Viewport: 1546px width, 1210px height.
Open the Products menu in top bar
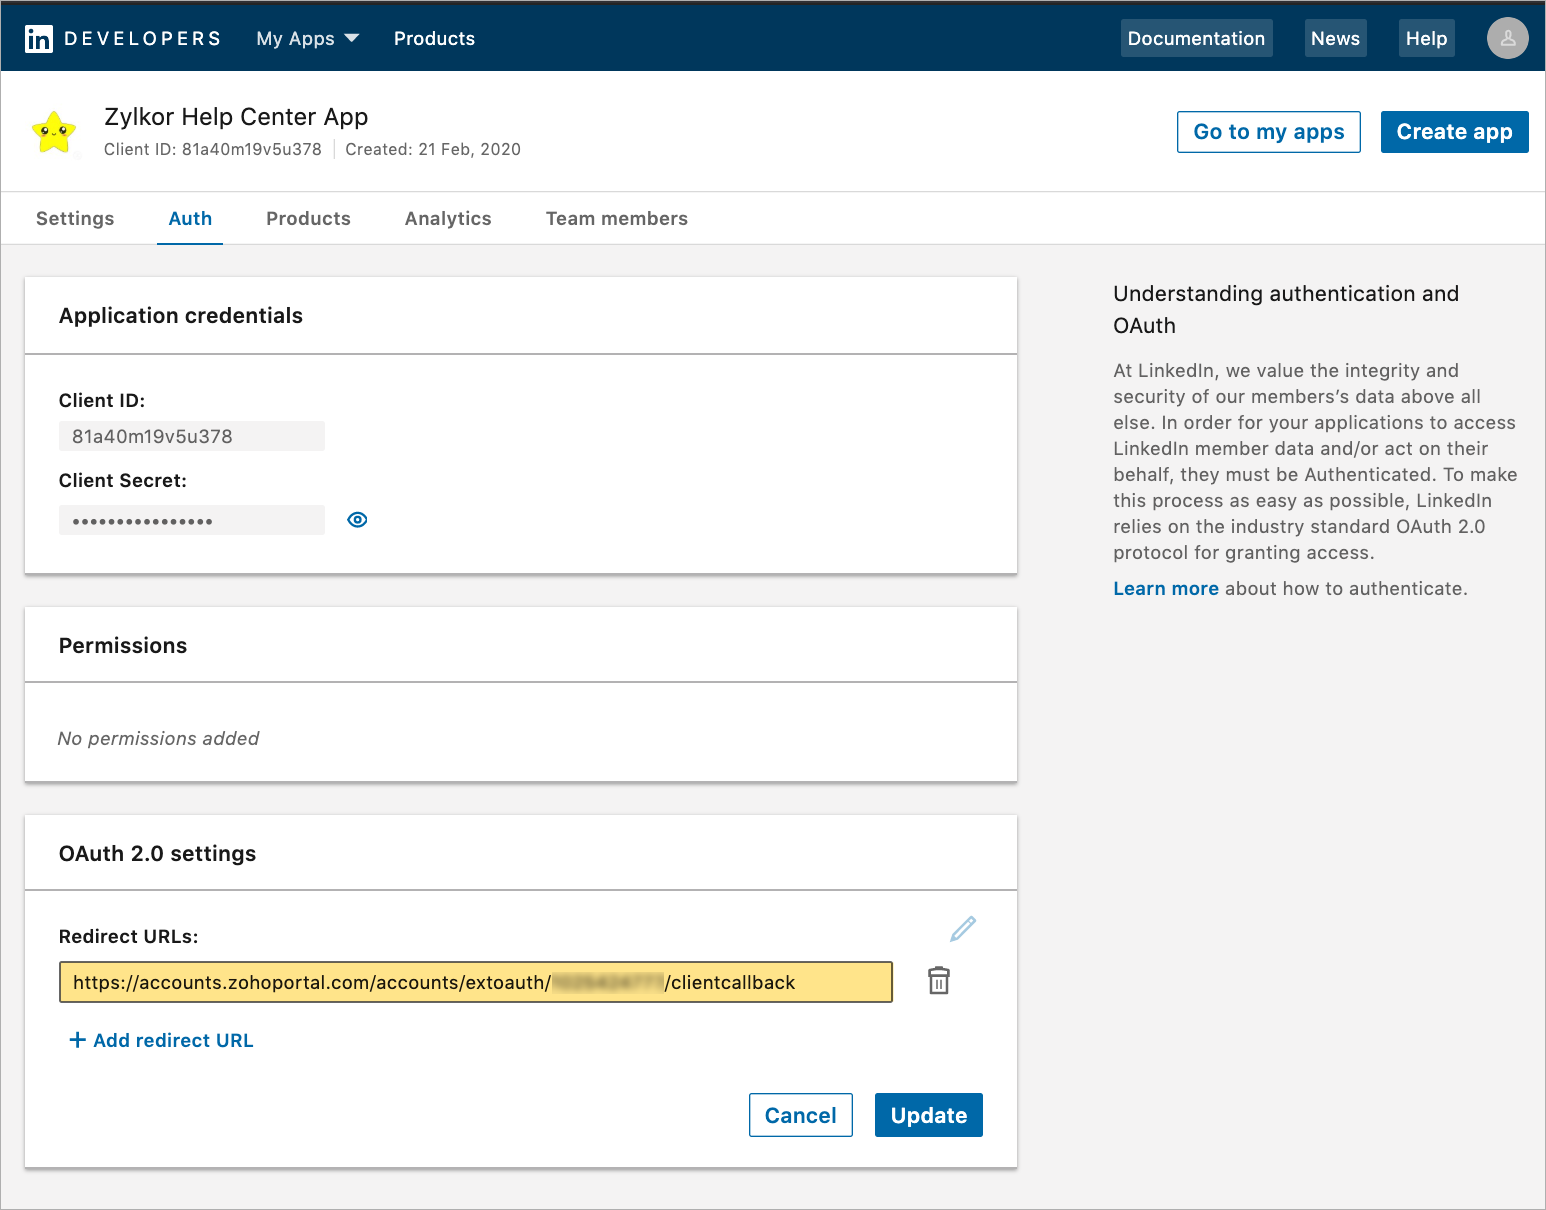(434, 39)
